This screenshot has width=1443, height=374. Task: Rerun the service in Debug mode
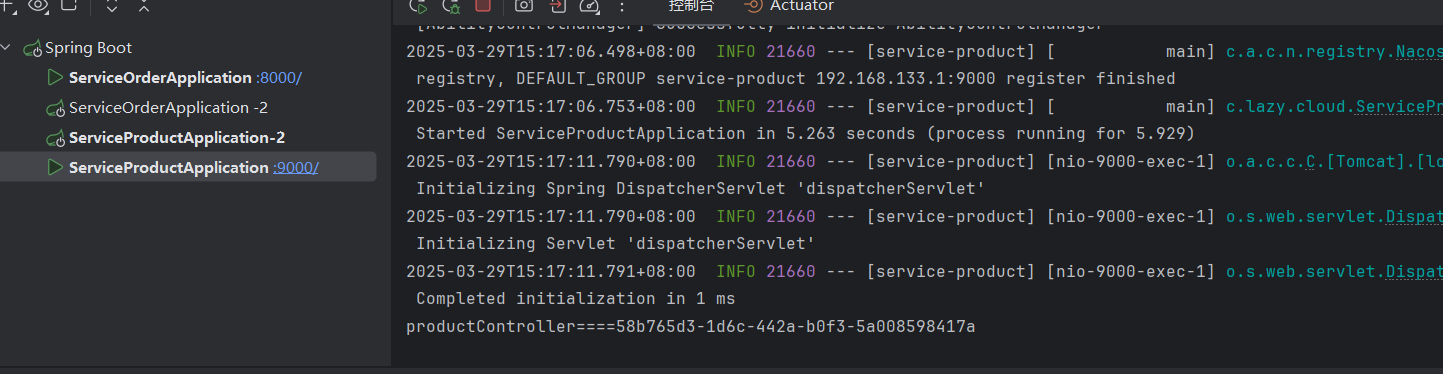click(x=451, y=6)
